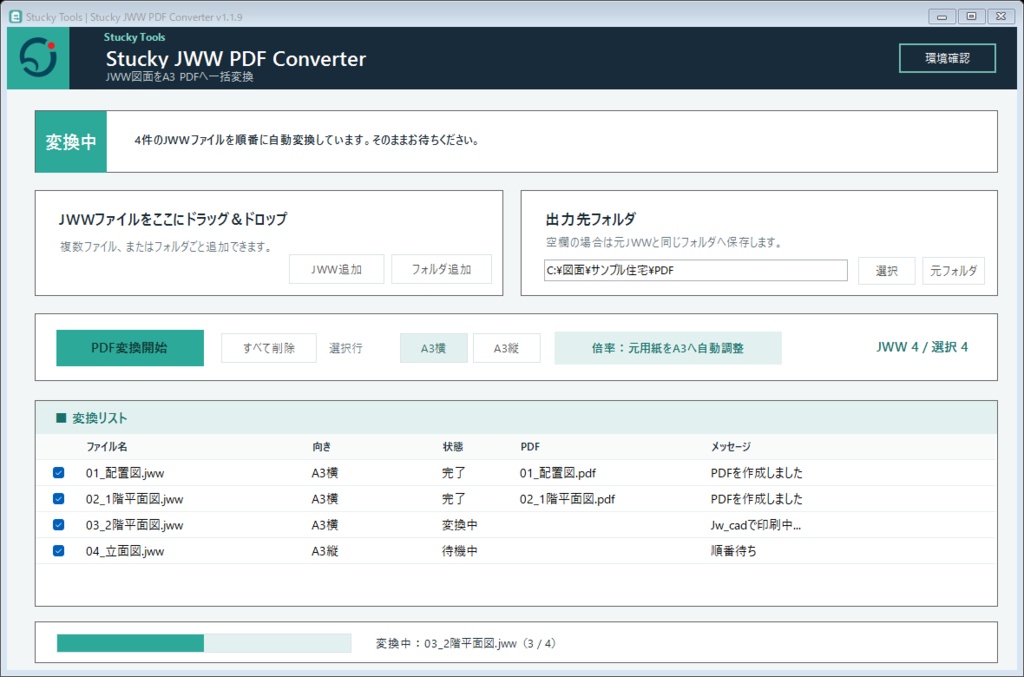Click the A3縦 cell in 04_立面図 row
Image resolution: width=1024 pixels, height=677 pixels.
tap(325, 551)
